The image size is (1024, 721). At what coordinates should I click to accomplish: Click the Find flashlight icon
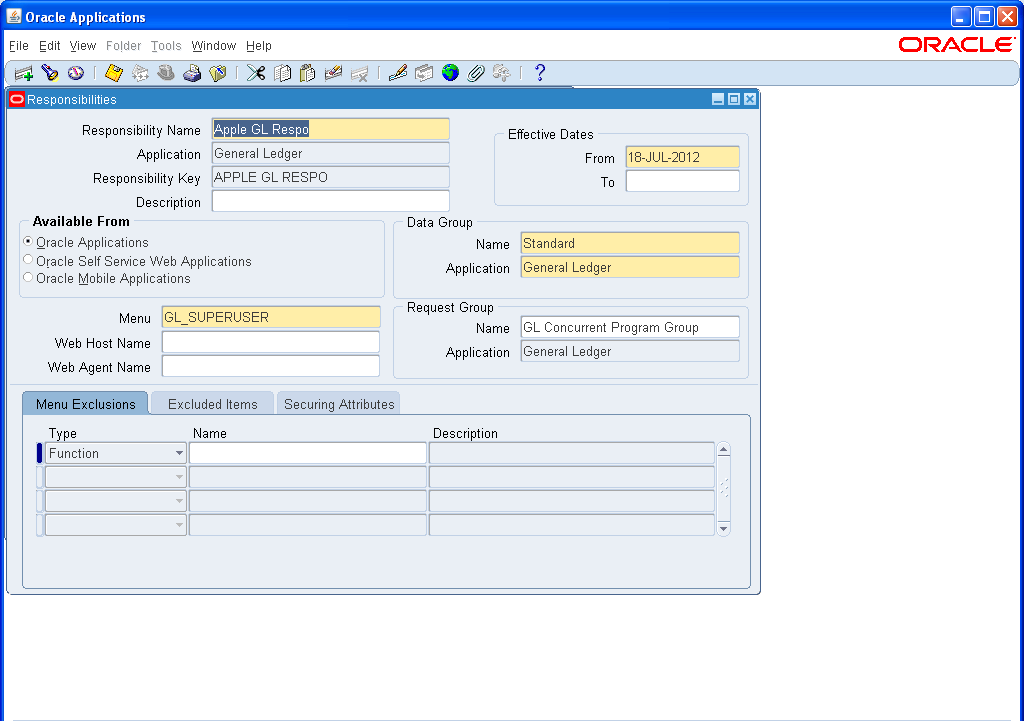tap(50, 73)
